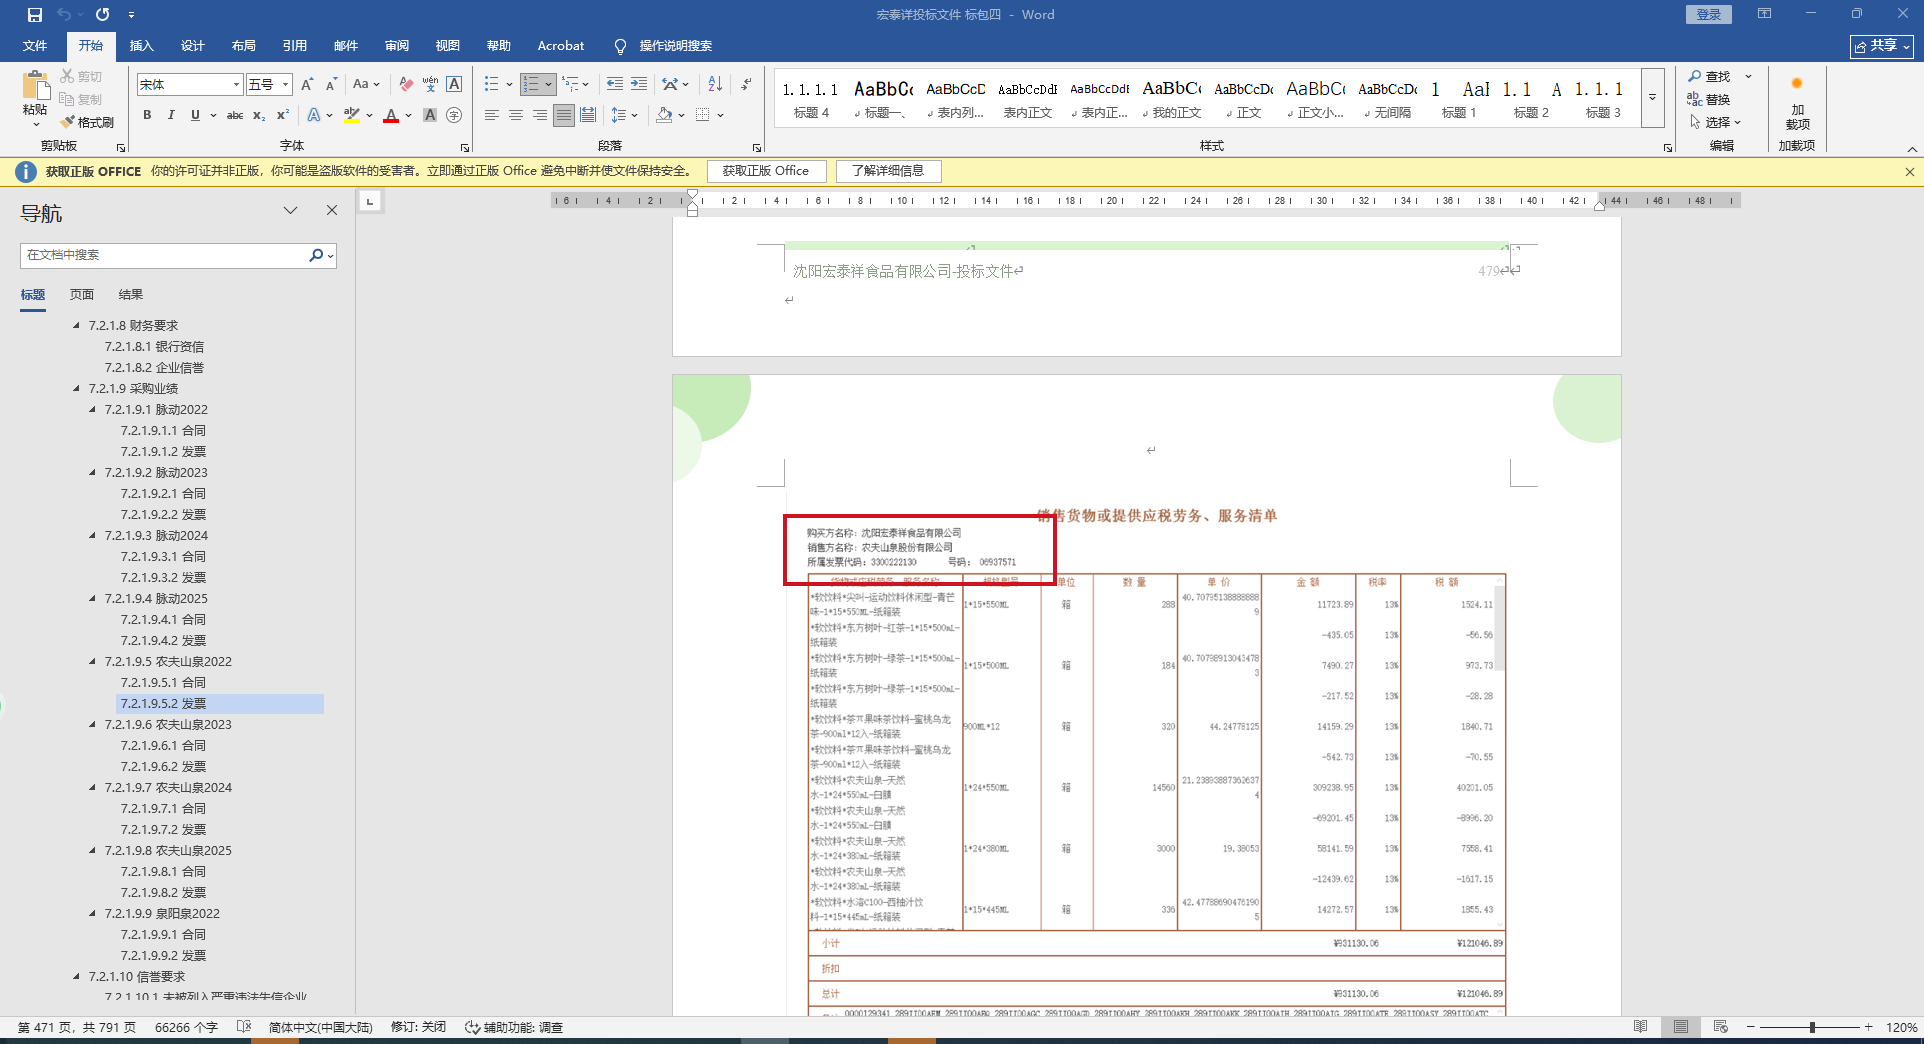Click the clear formatting eraser icon

click(x=405, y=84)
